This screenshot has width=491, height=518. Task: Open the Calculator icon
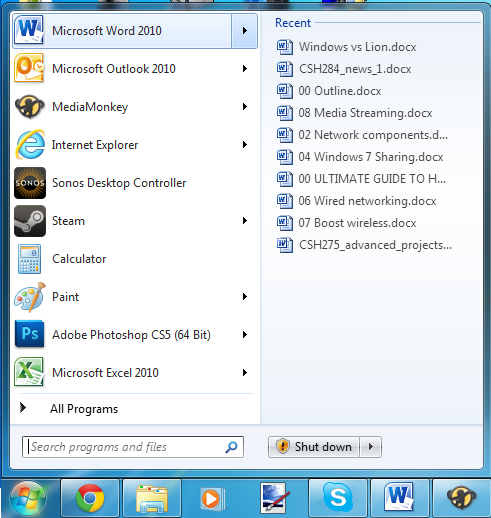pos(29,259)
